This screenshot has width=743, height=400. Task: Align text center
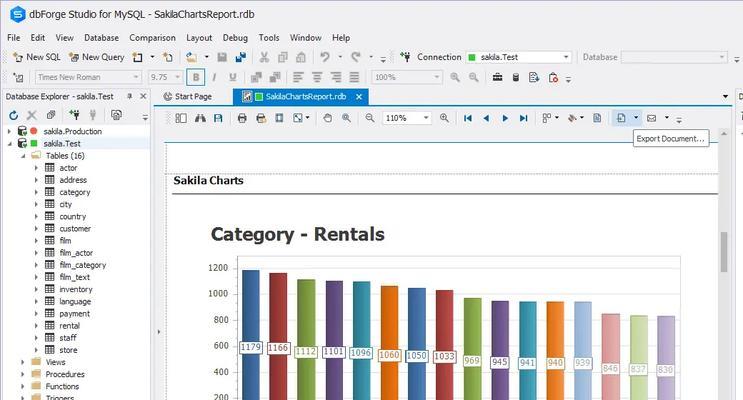[317, 77]
